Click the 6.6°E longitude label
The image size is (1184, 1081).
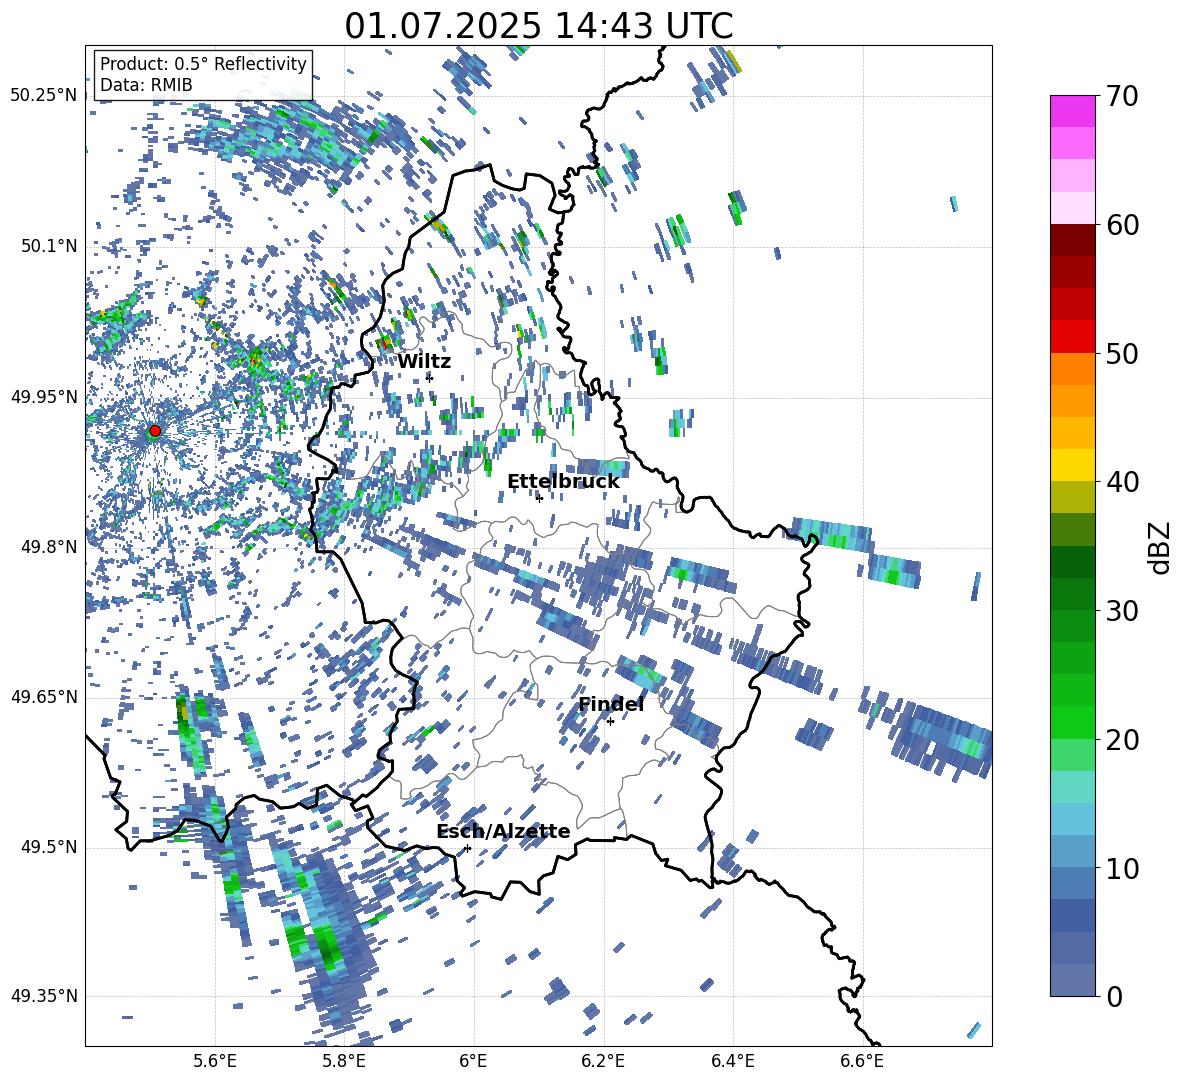click(862, 1062)
